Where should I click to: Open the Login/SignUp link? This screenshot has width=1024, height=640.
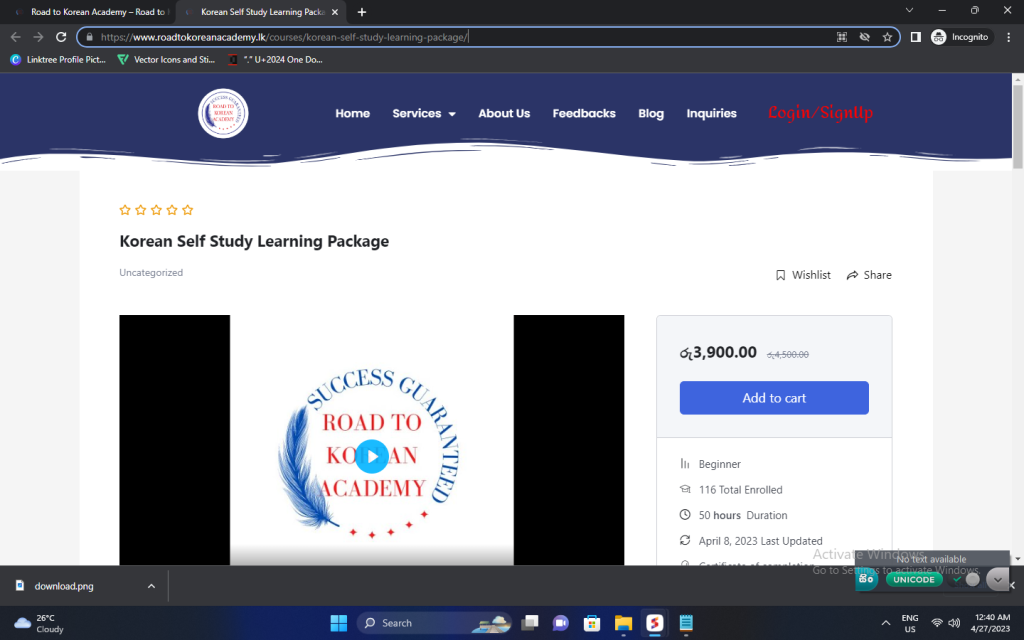click(820, 113)
